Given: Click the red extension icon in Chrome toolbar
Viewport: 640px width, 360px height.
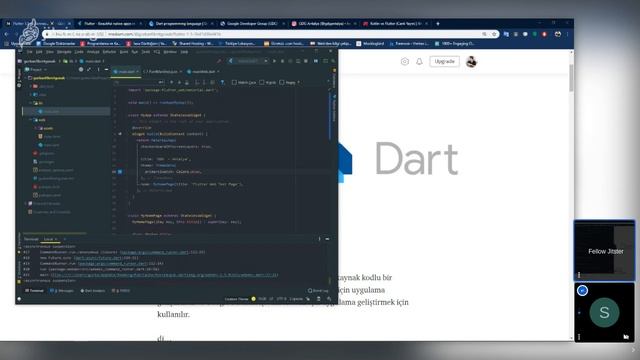Looking at the screenshot, I should (x=544, y=34).
